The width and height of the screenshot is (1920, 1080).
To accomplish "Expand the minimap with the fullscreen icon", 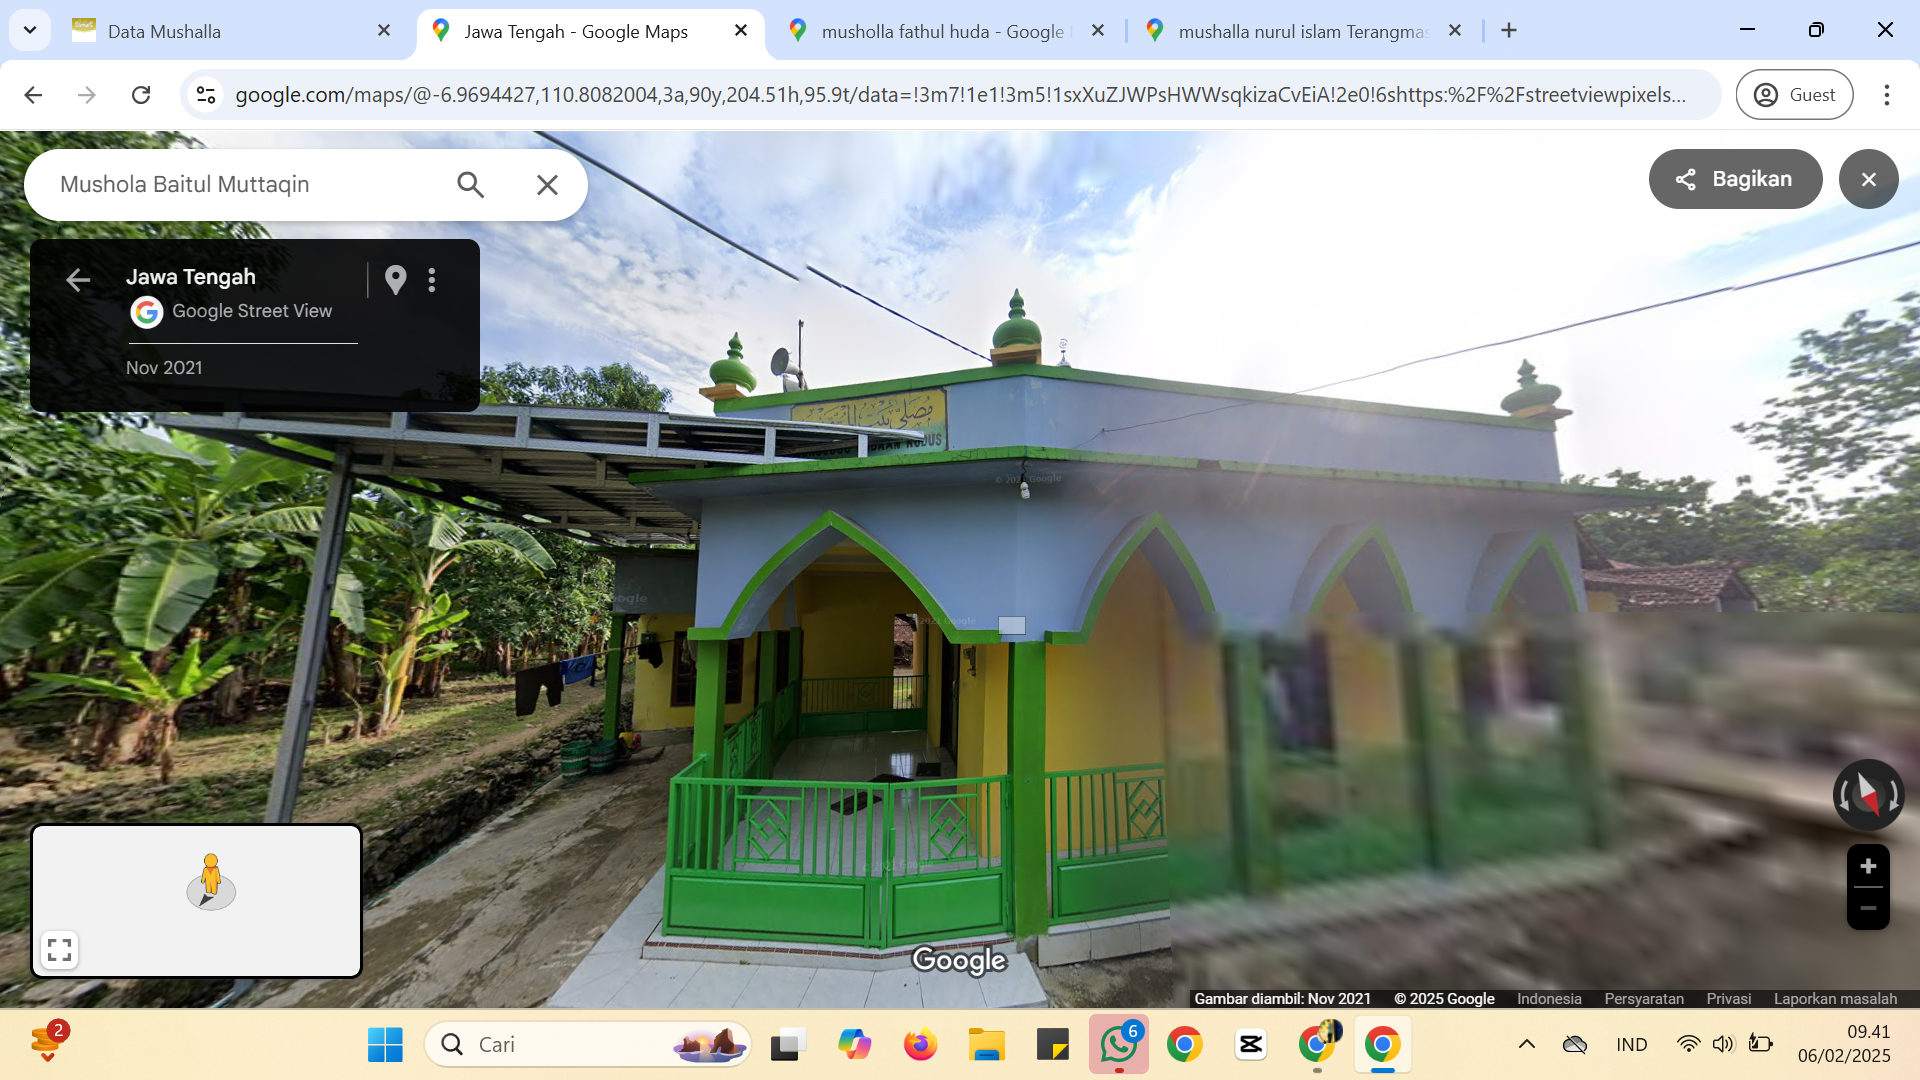I will (59, 949).
